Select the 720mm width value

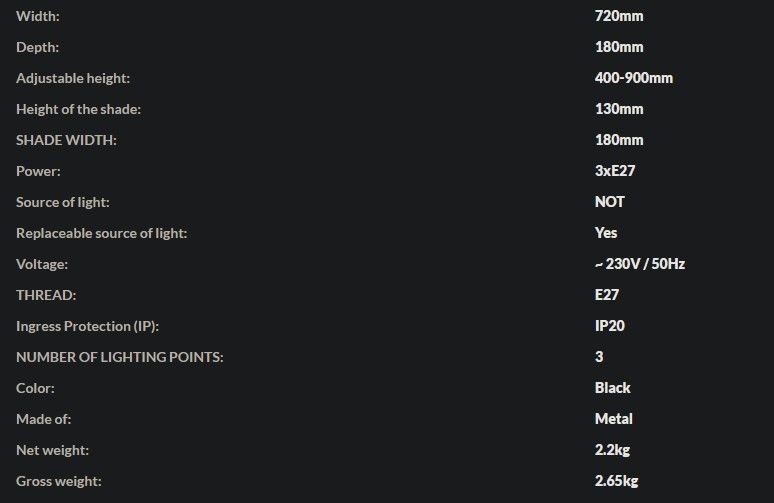(x=619, y=16)
